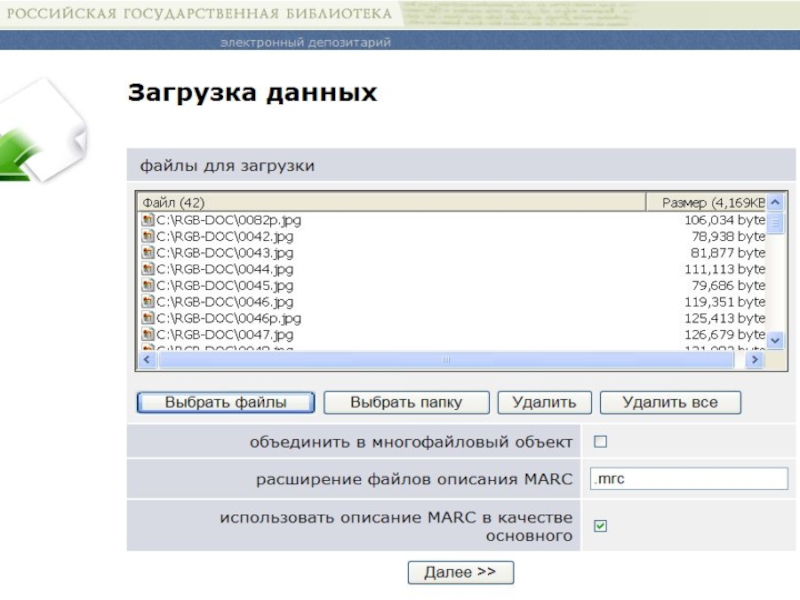Sort by the 'Файл (42)' column header
Image resolution: width=800 pixels, height=600 pixels.
pos(391,203)
